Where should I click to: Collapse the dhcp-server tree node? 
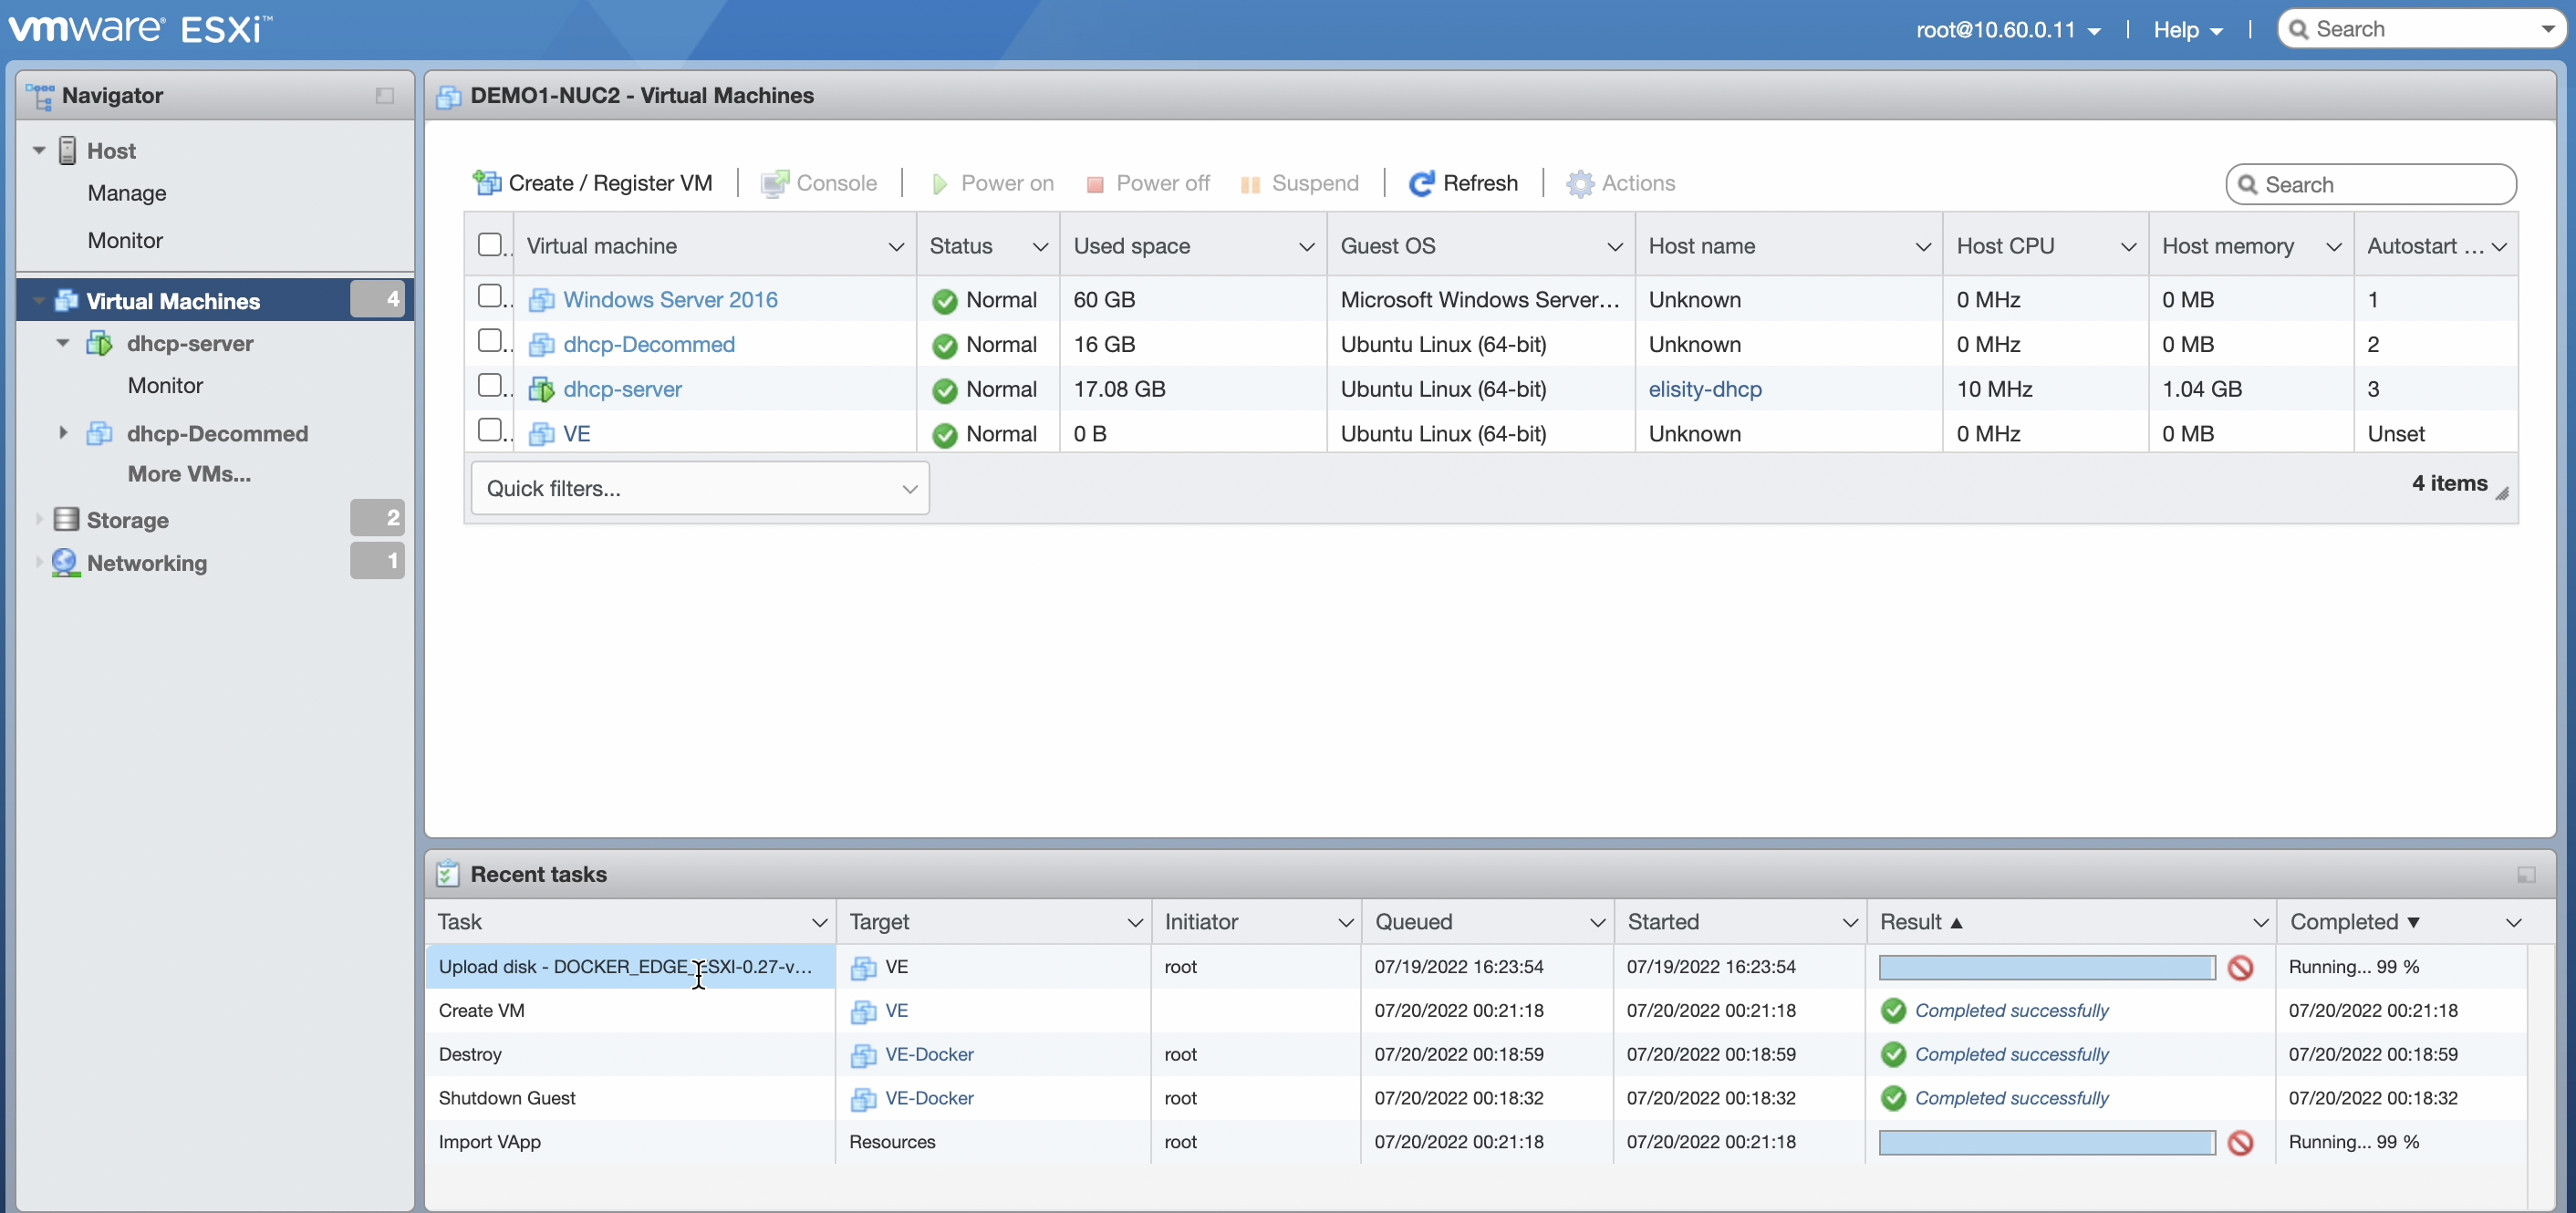pos(63,343)
